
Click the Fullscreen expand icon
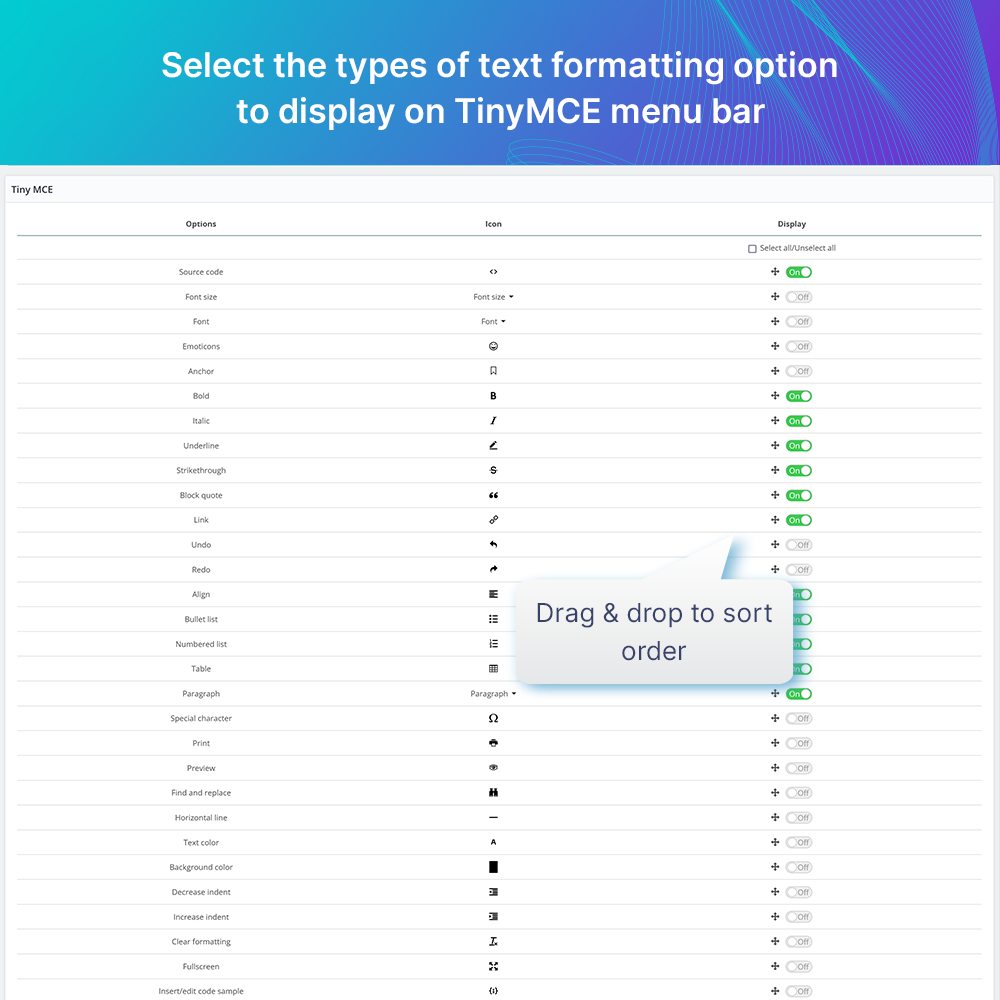pos(493,966)
